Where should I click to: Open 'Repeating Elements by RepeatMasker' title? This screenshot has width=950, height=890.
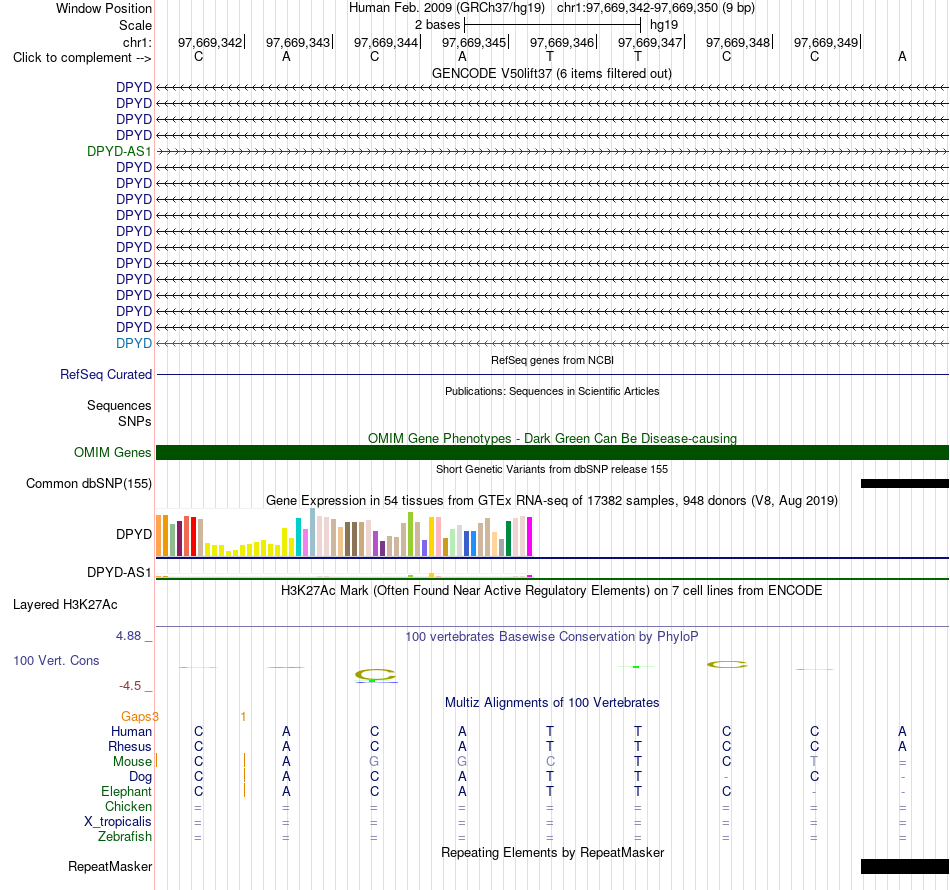pos(553,852)
